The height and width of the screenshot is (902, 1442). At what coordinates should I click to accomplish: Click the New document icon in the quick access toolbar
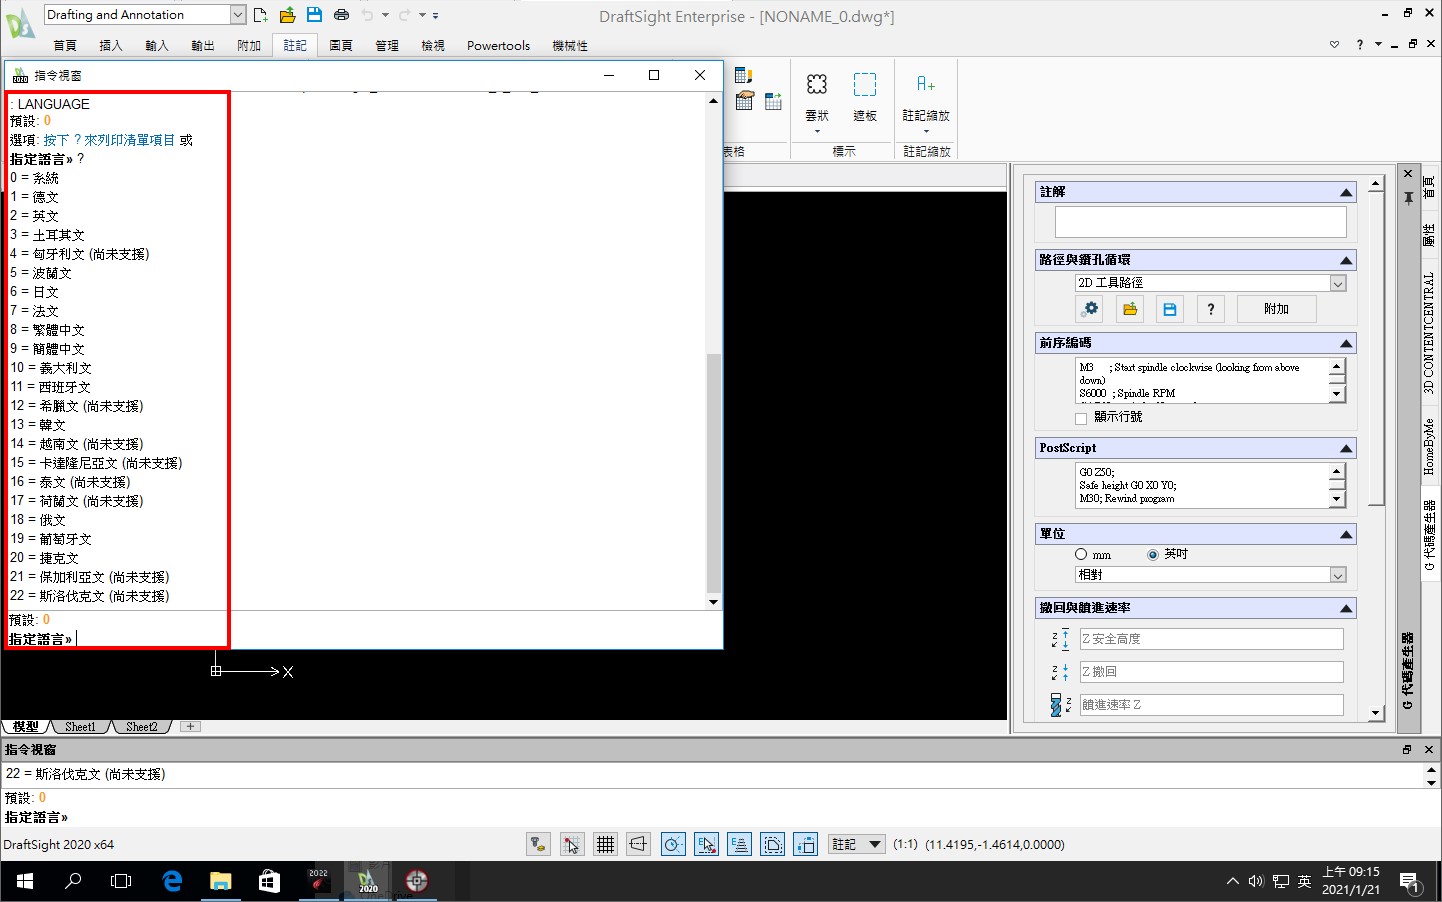pyautogui.click(x=260, y=15)
